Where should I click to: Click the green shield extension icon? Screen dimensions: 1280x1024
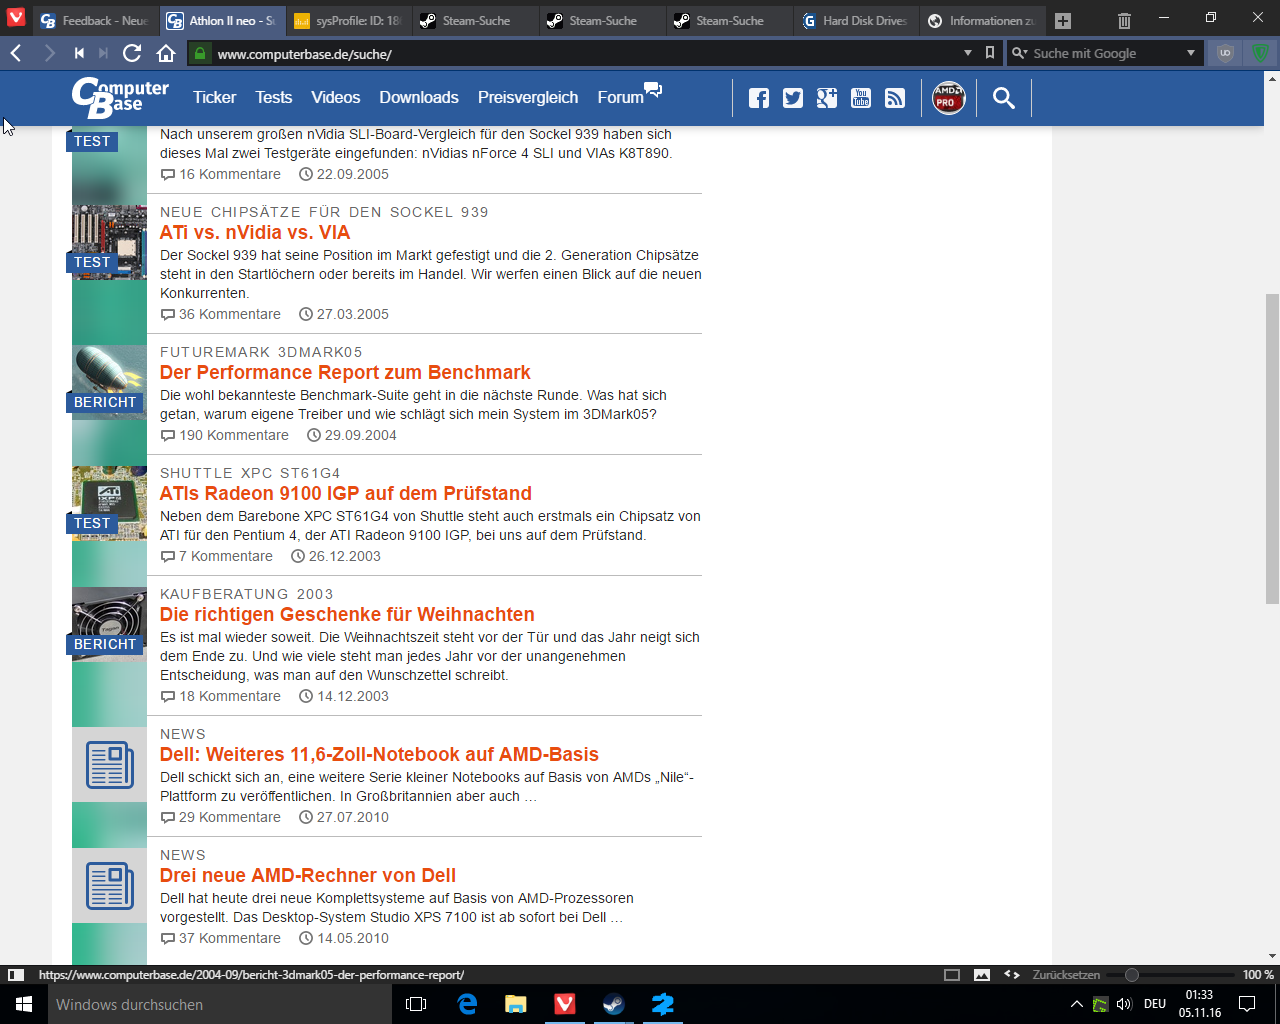tap(1260, 53)
